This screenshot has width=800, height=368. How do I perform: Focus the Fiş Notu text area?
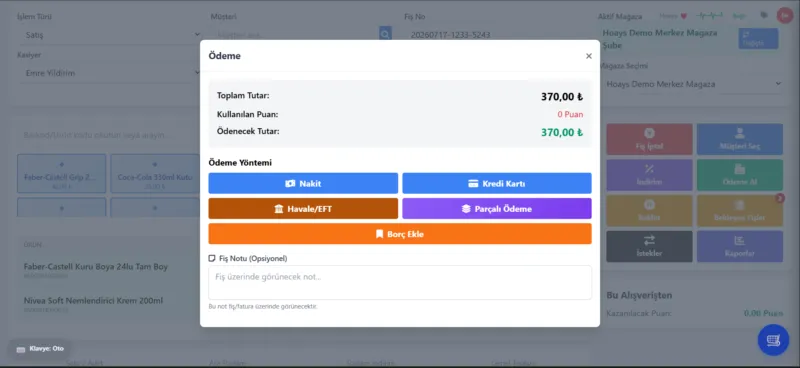point(400,282)
